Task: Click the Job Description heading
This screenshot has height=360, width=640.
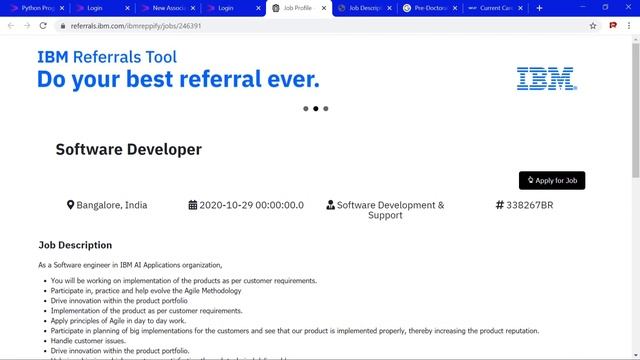Action: tap(75, 245)
